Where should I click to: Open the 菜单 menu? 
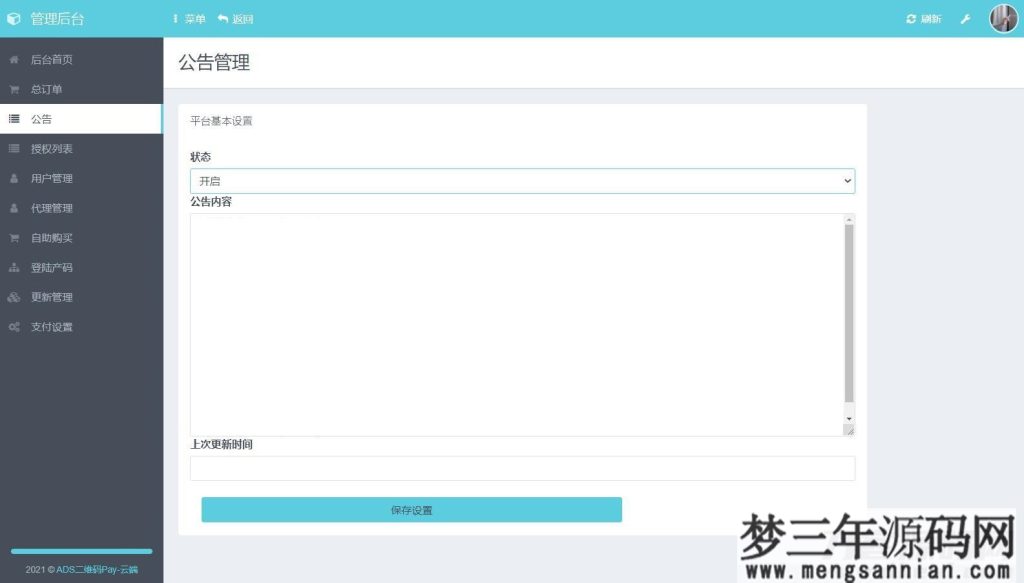point(190,18)
